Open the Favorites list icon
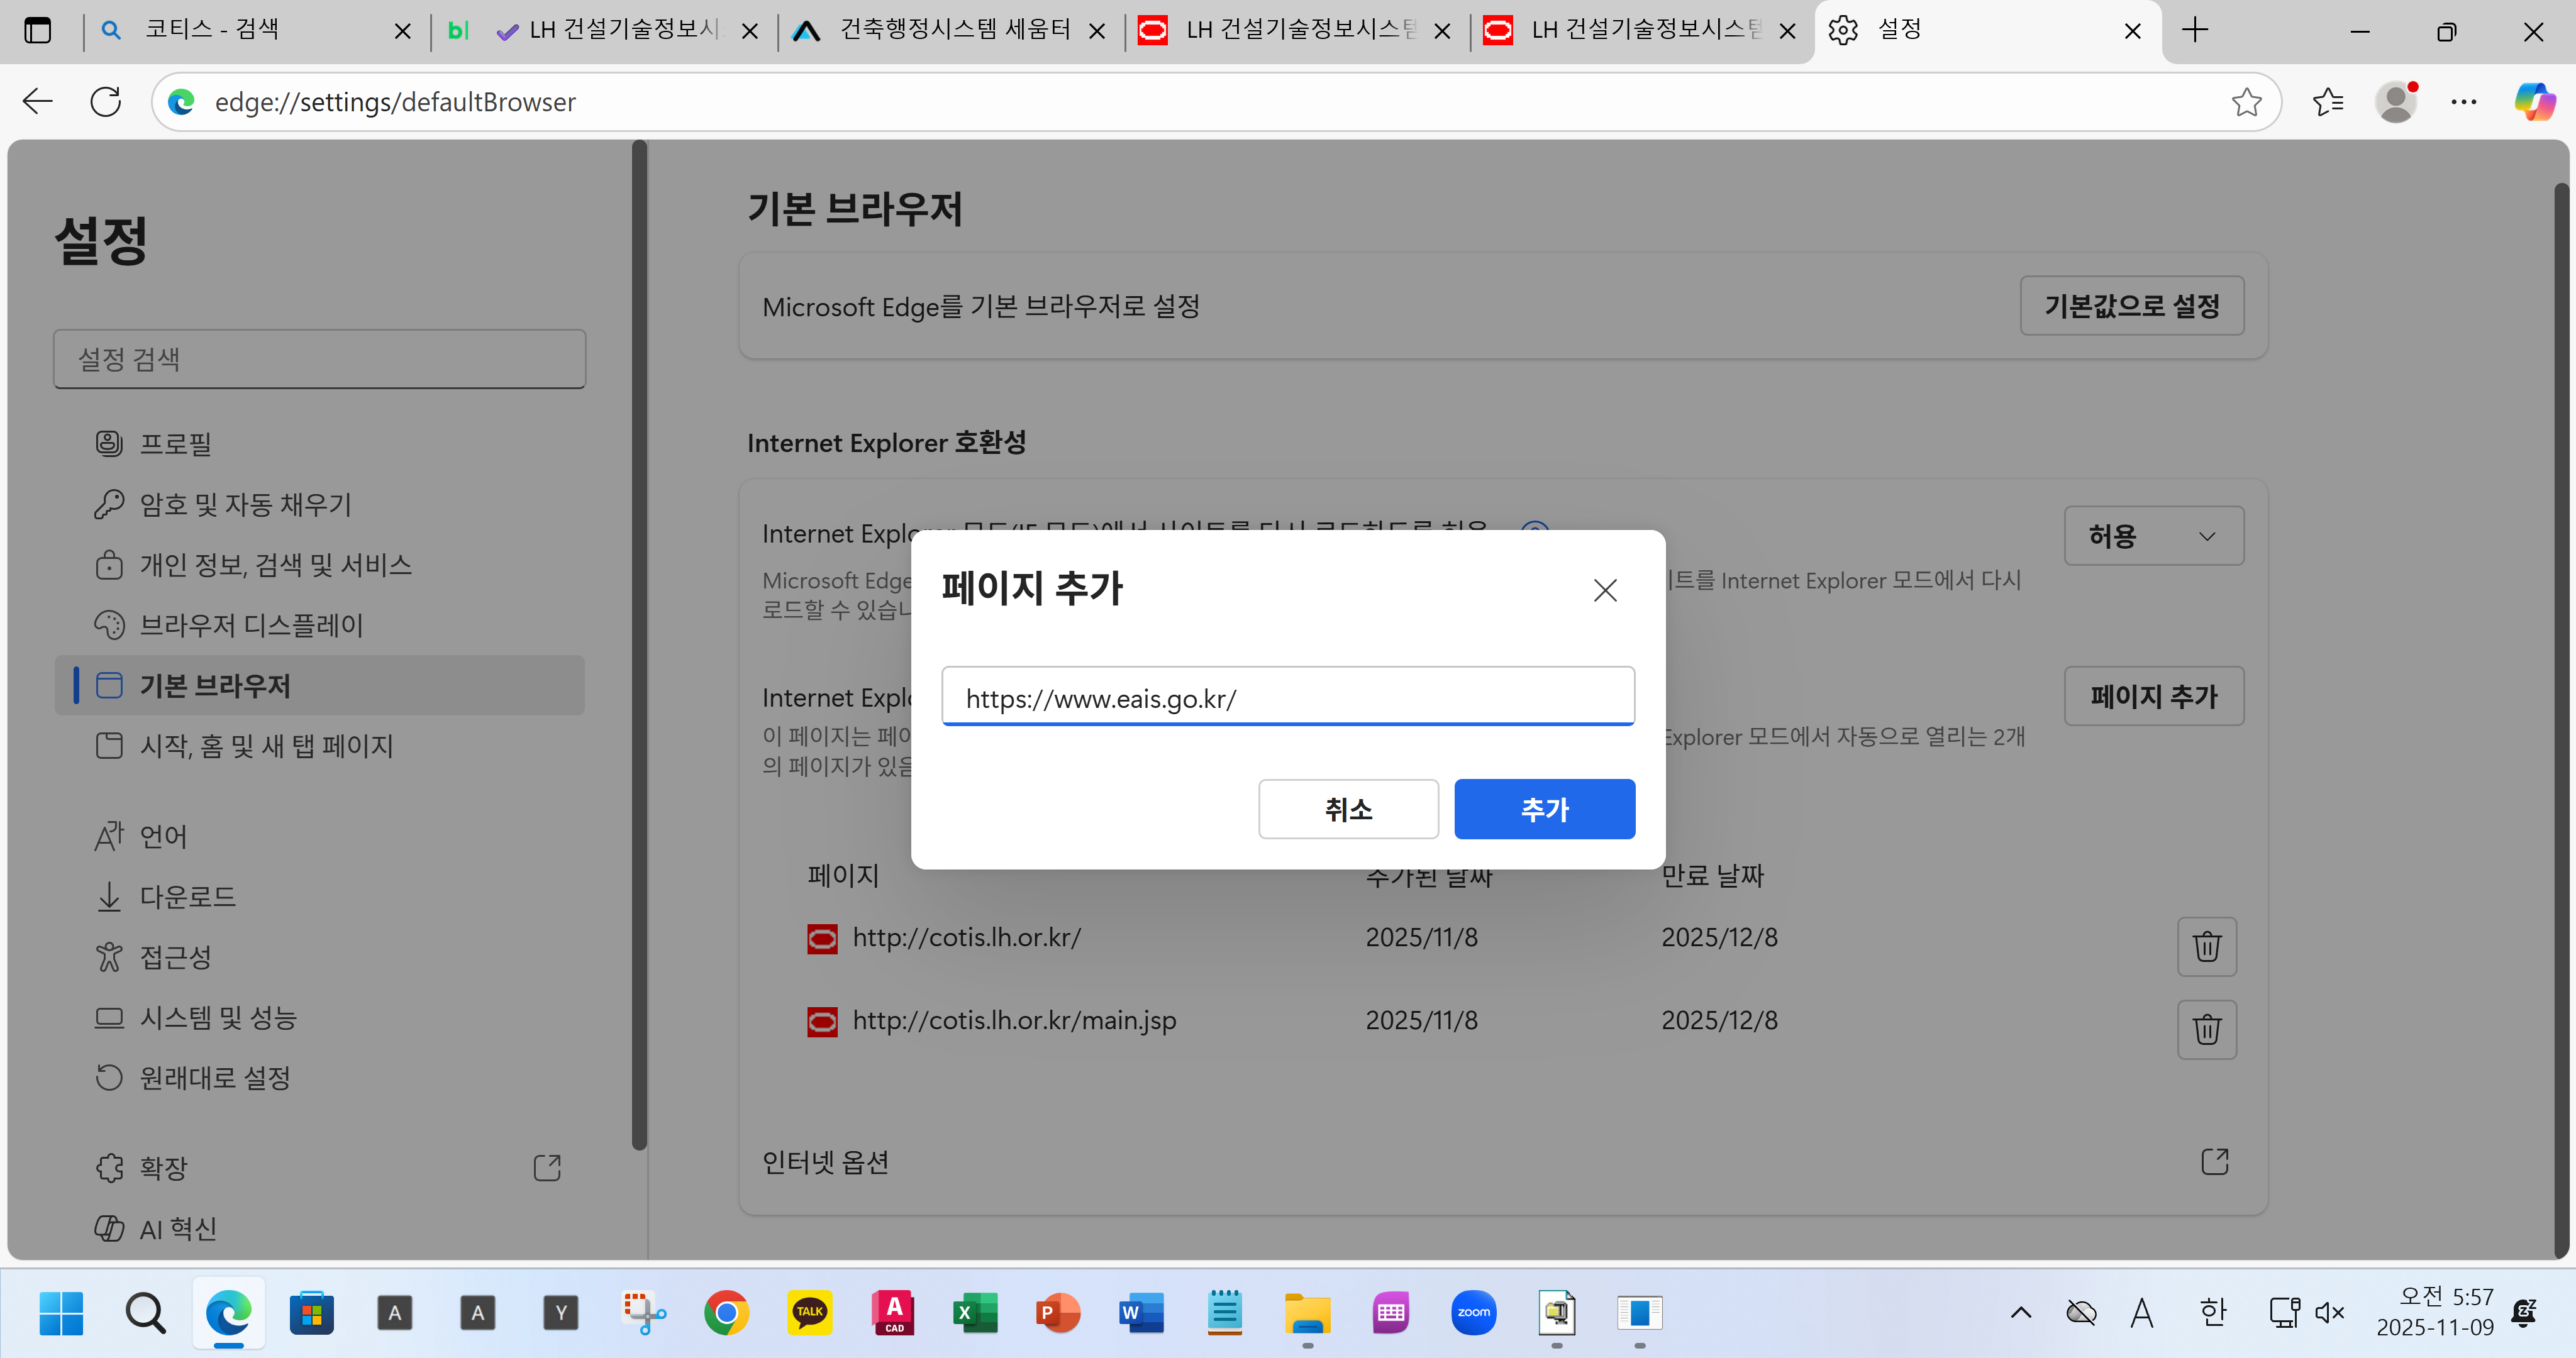Viewport: 2576px width, 1358px height. point(2328,102)
